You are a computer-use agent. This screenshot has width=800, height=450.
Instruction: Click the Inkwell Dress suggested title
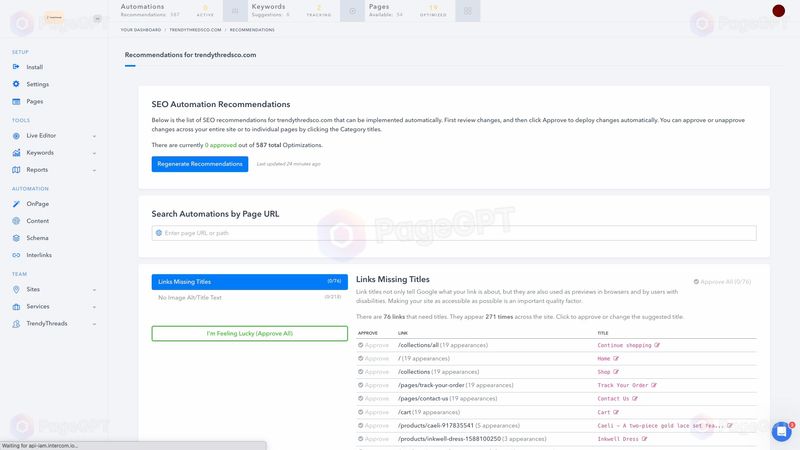(618, 439)
